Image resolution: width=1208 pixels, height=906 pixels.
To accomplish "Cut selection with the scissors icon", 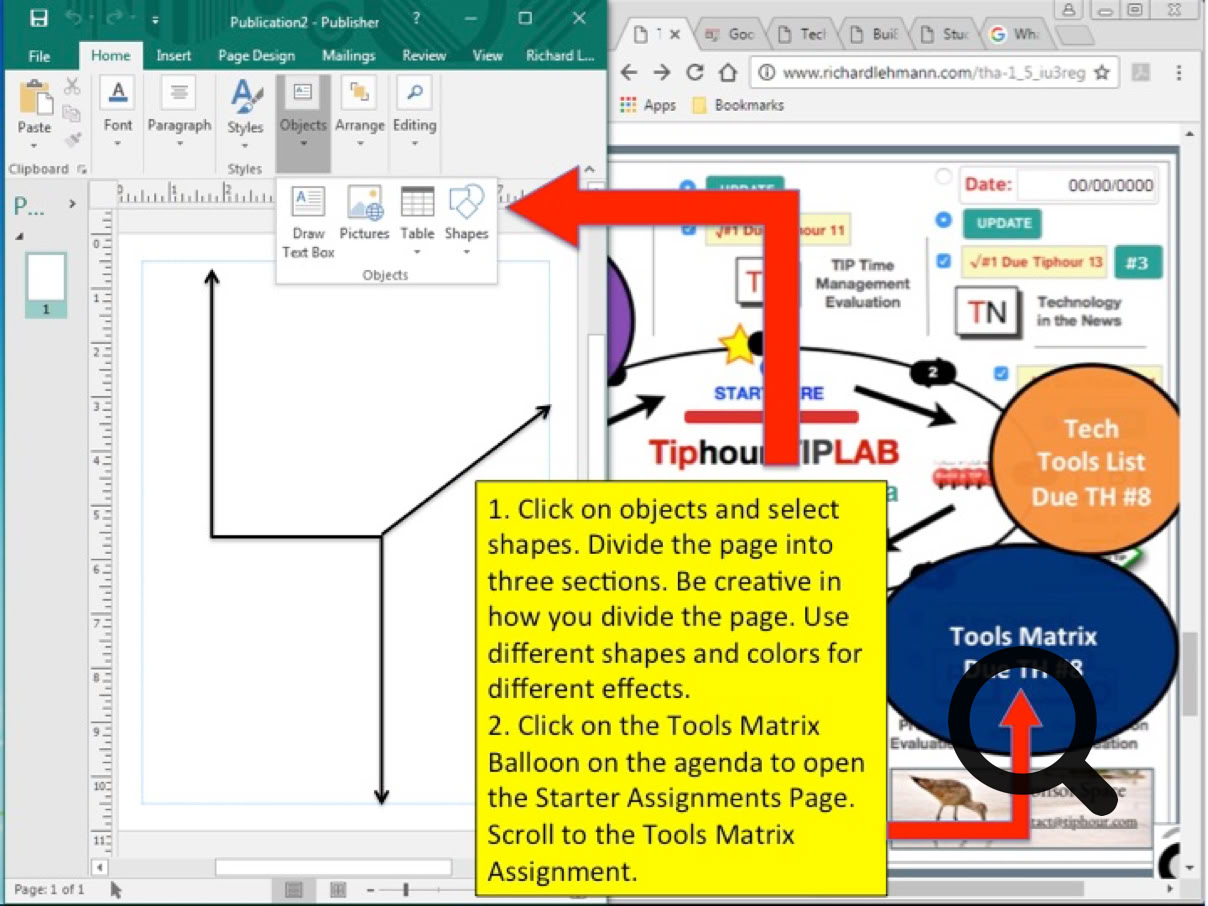I will [72, 87].
